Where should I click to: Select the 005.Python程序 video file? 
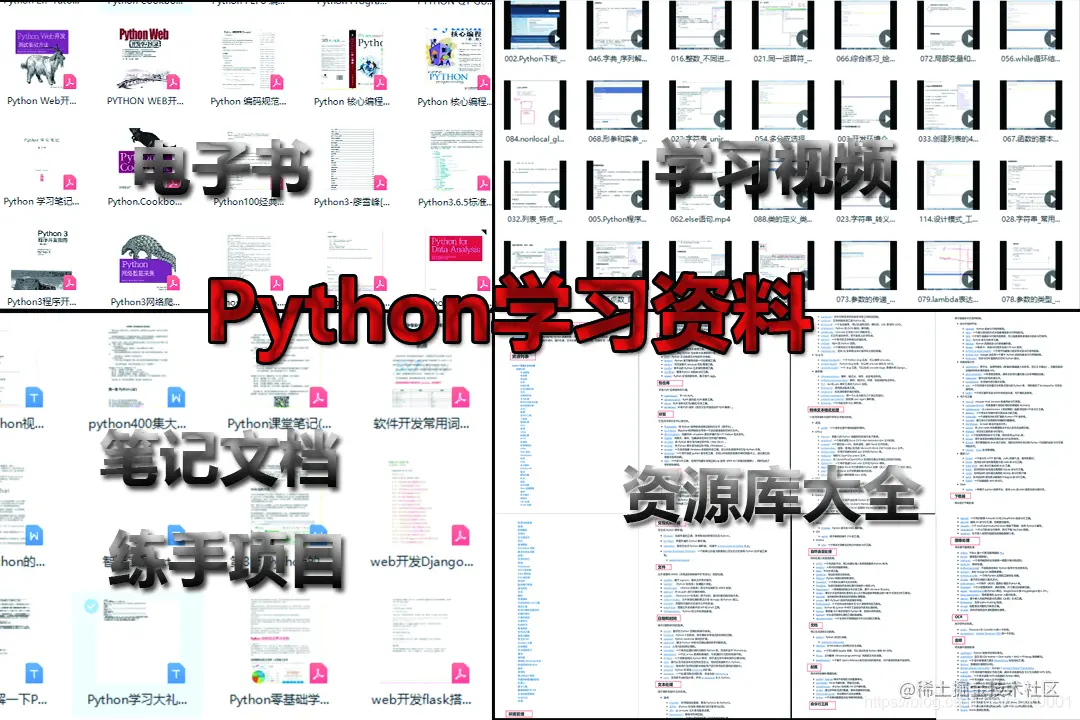[618, 185]
